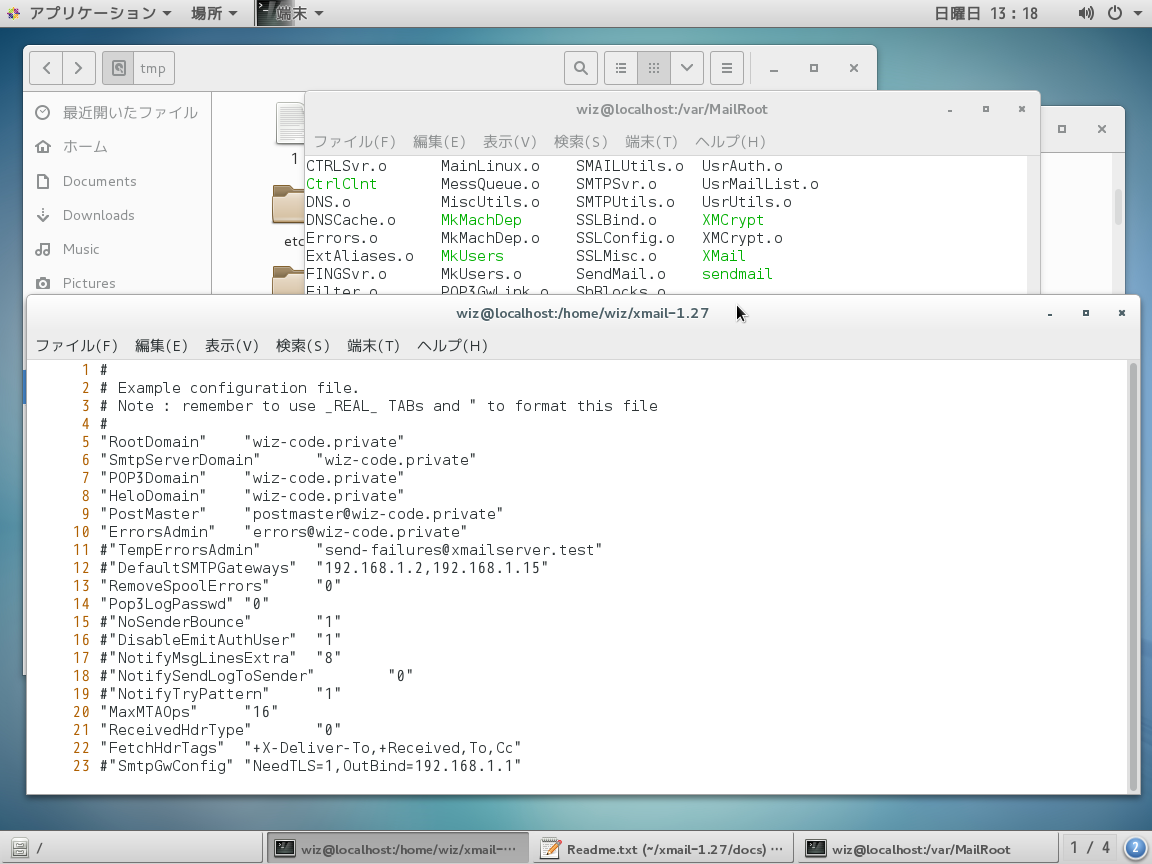Click the Pictures camera icon in the sidebar
The width and height of the screenshot is (1152, 864).
[x=43, y=283]
